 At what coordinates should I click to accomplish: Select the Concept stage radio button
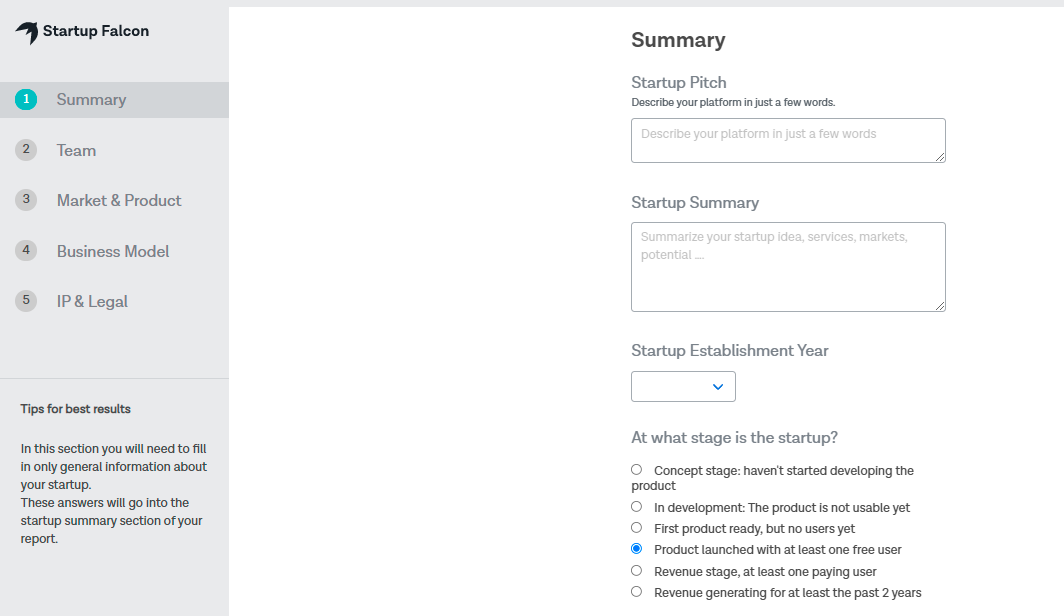point(636,469)
